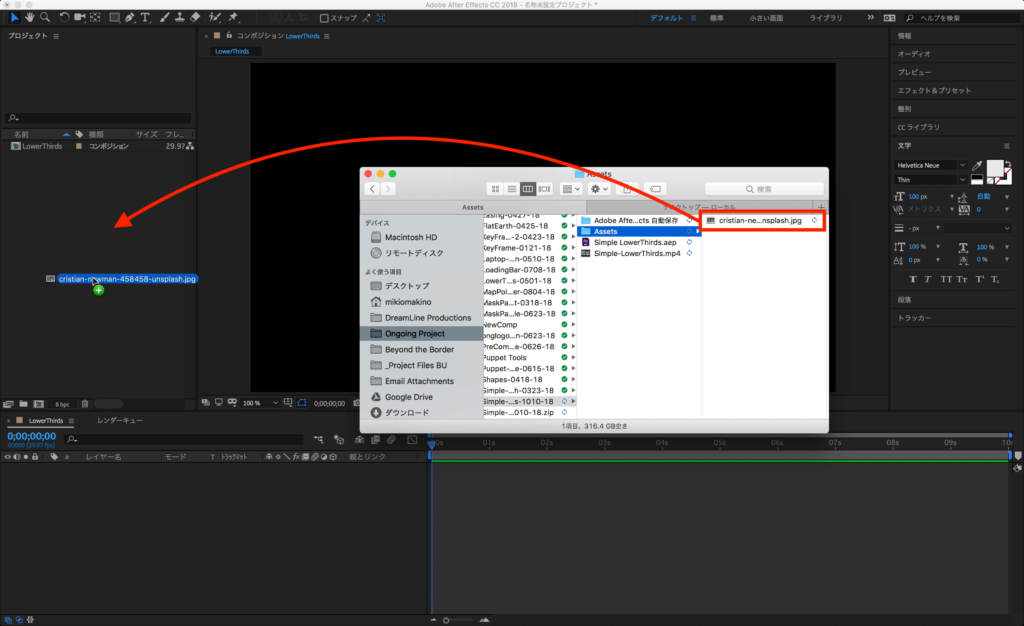The image size is (1024, 626).
Task: Open the text fill color swatch
Action: 995,168
